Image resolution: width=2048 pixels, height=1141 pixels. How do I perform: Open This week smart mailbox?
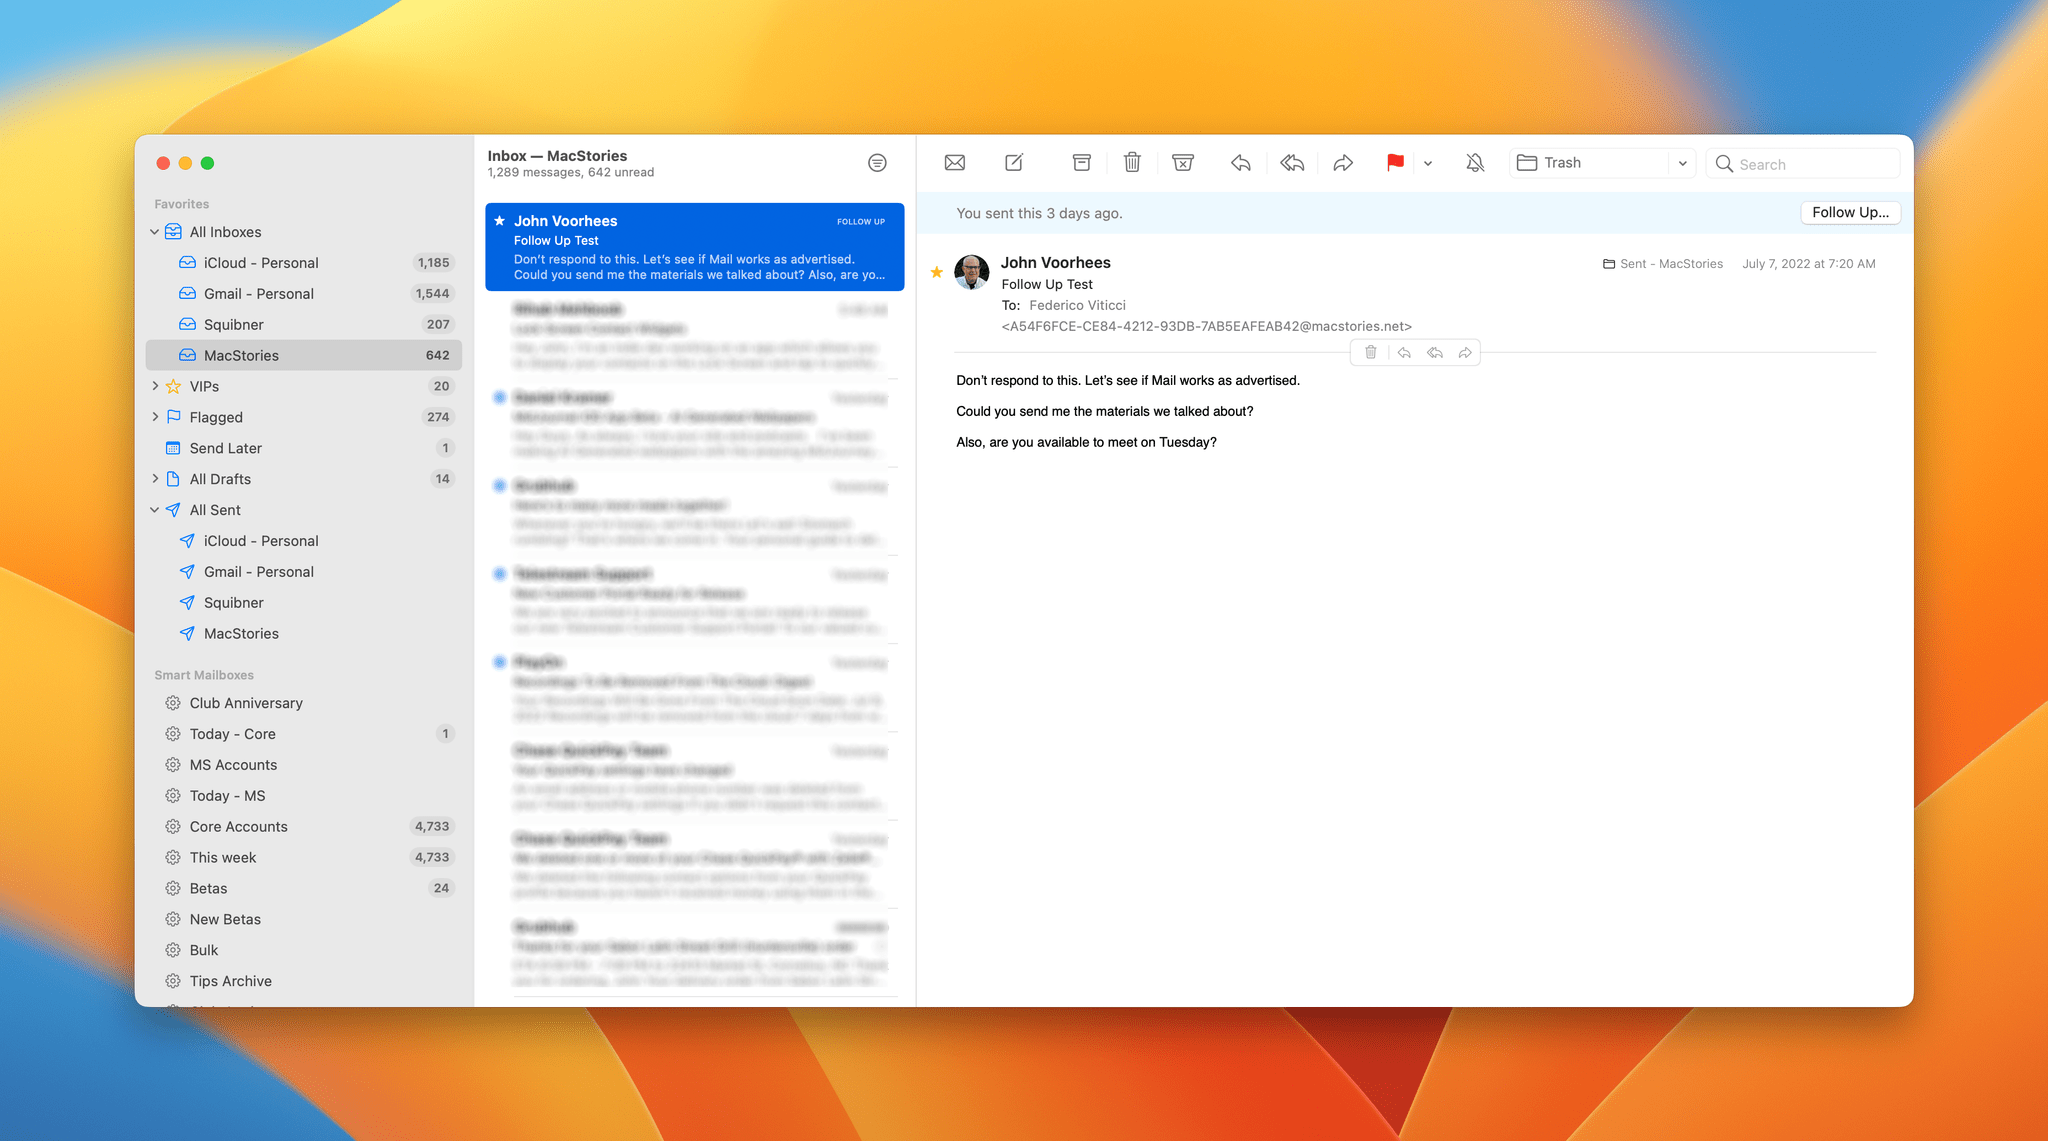click(x=304, y=858)
